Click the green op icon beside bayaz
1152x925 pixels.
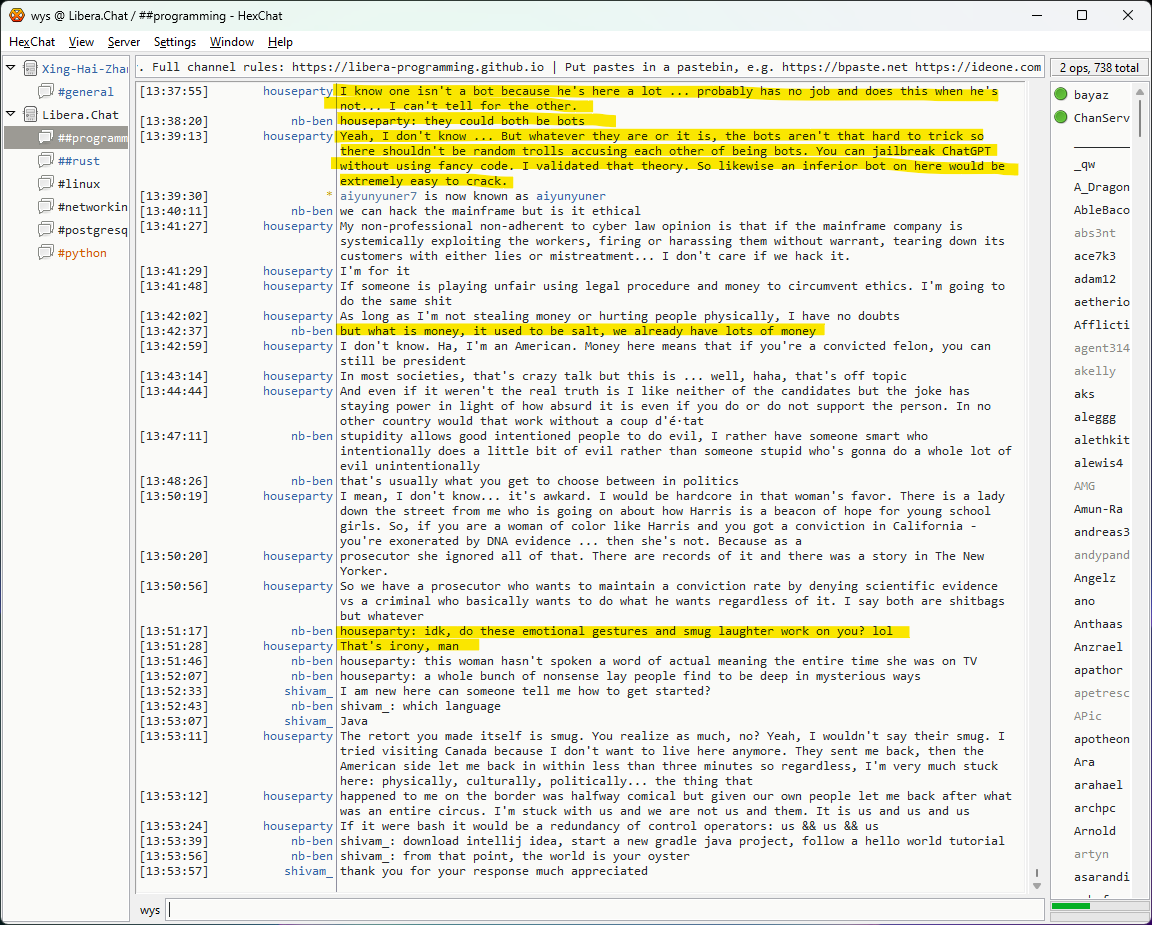pyautogui.click(x=1061, y=94)
